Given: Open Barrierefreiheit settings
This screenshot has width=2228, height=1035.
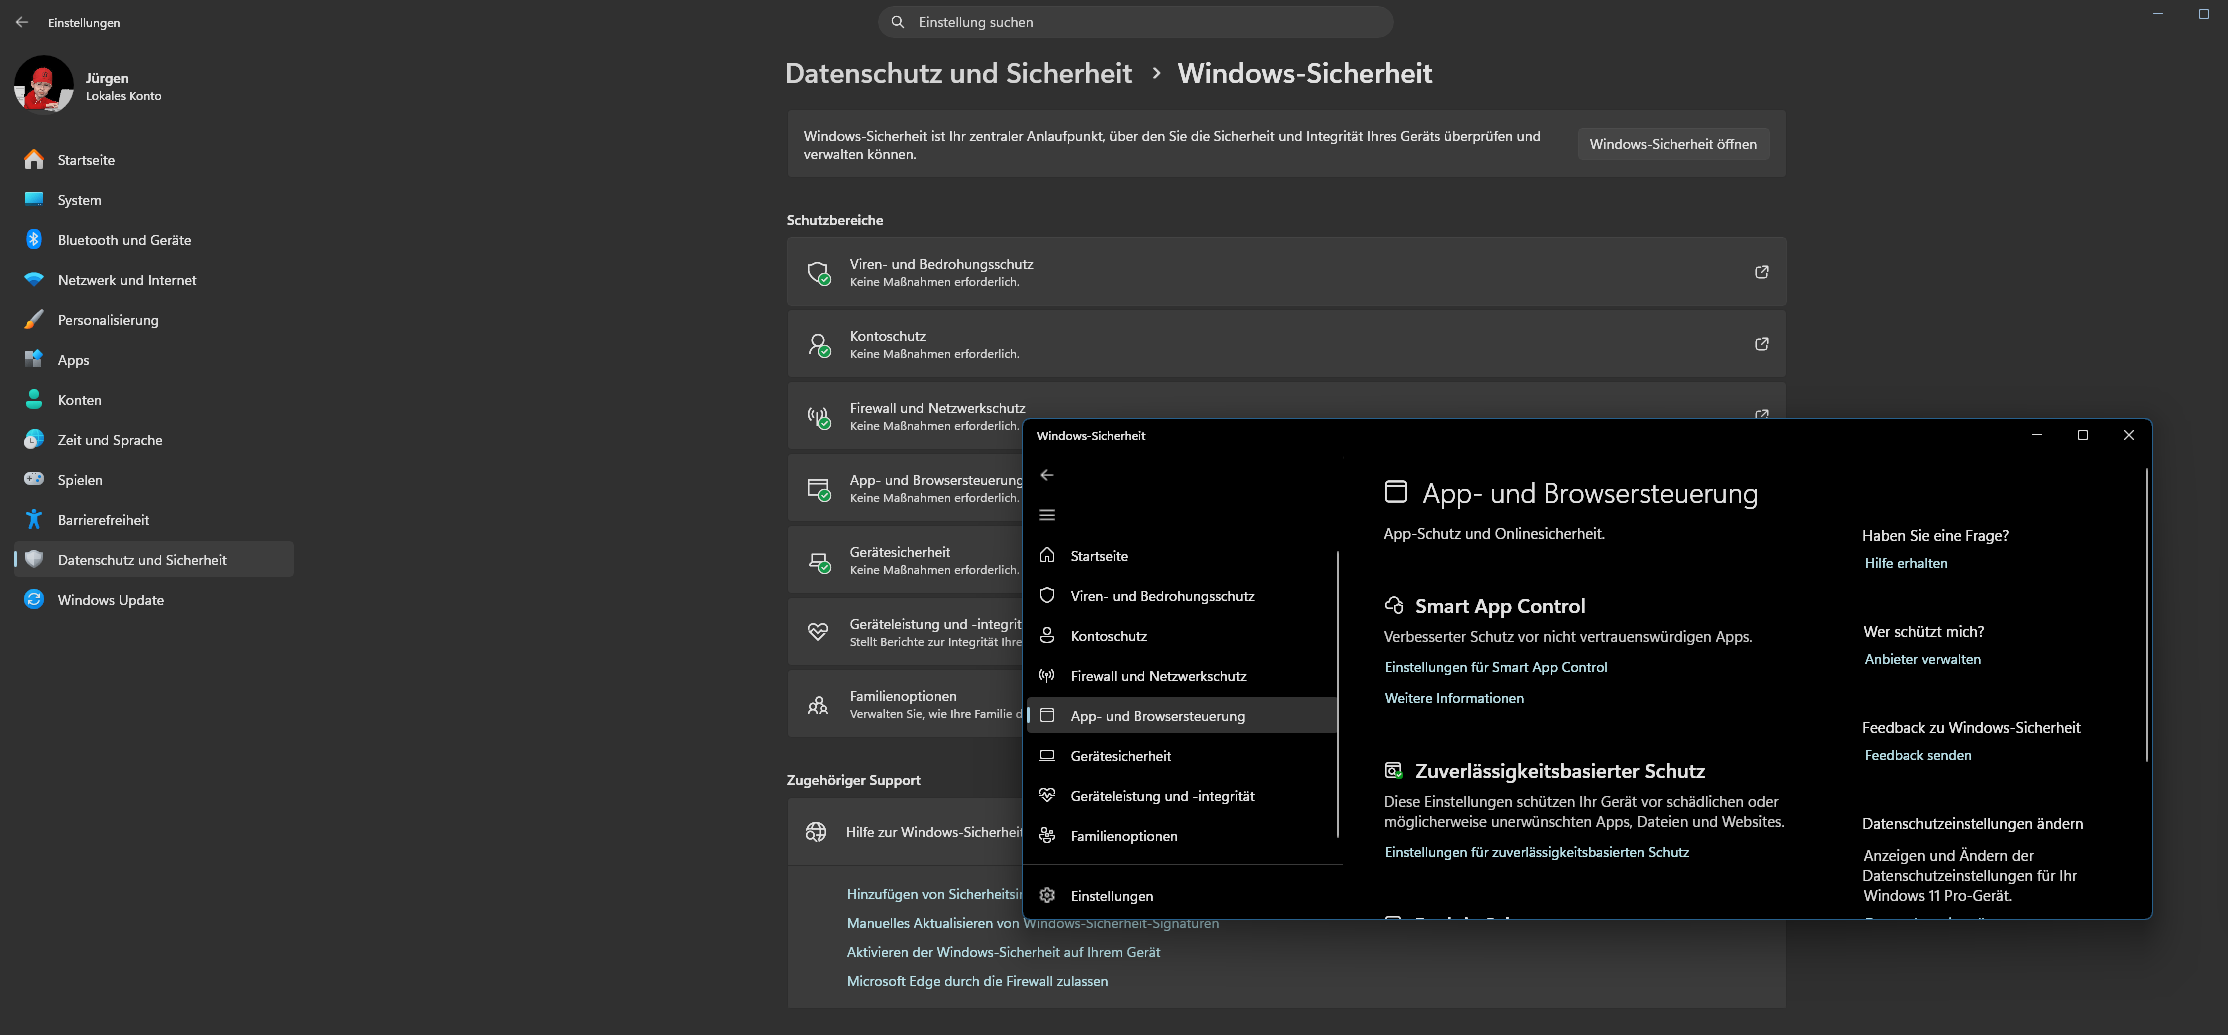Looking at the screenshot, I should click(154, 520).
